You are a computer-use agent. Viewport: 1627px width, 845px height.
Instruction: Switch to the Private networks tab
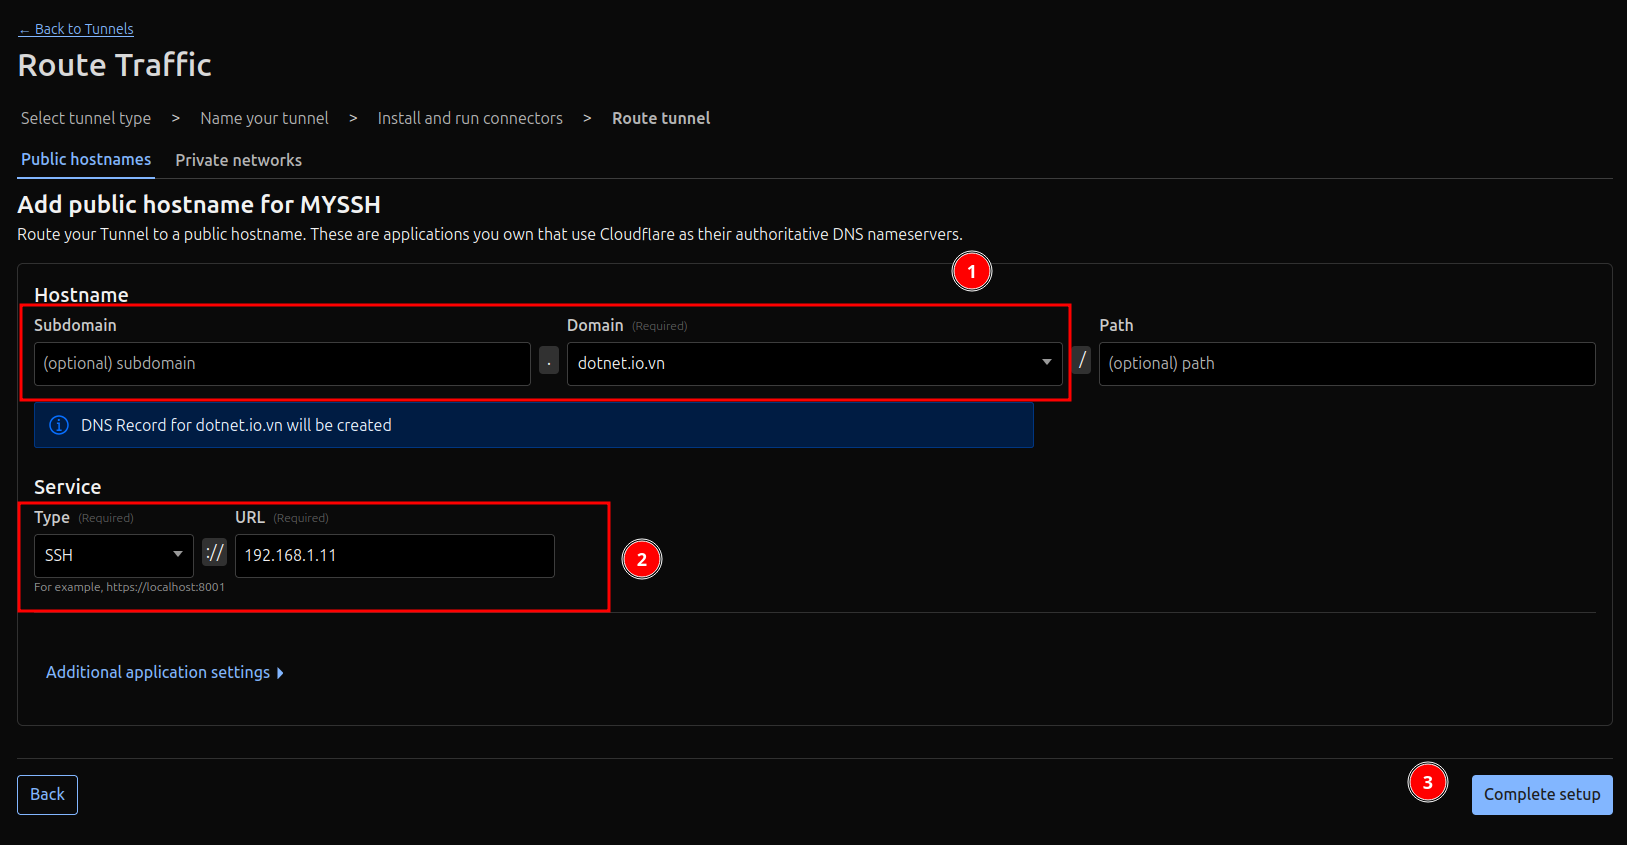pos(238,160)
